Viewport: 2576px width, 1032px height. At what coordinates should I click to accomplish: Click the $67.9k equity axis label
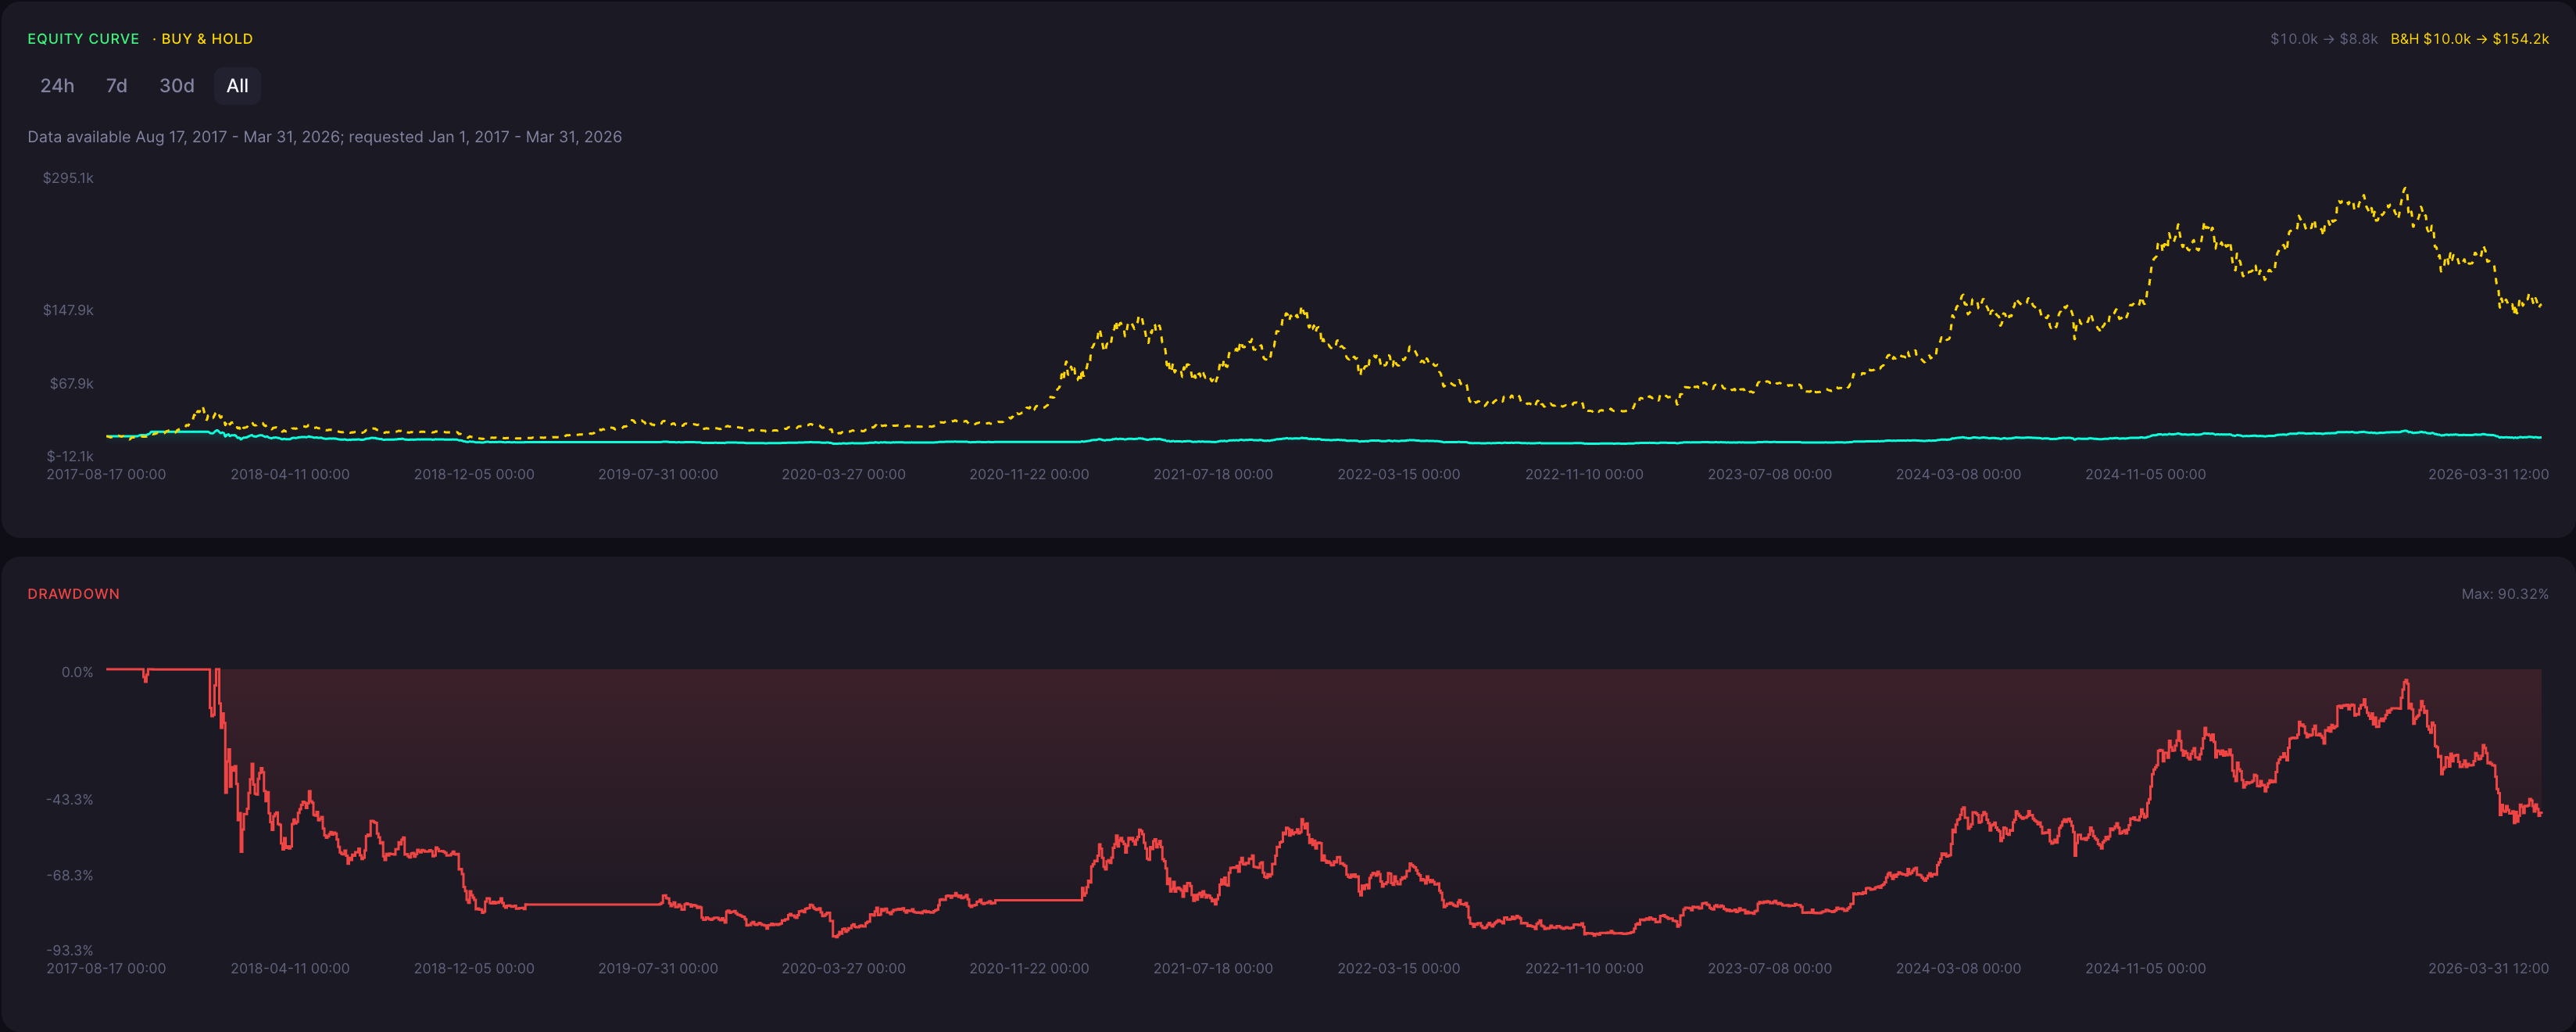pyautogui.click(x=72, y=384)
